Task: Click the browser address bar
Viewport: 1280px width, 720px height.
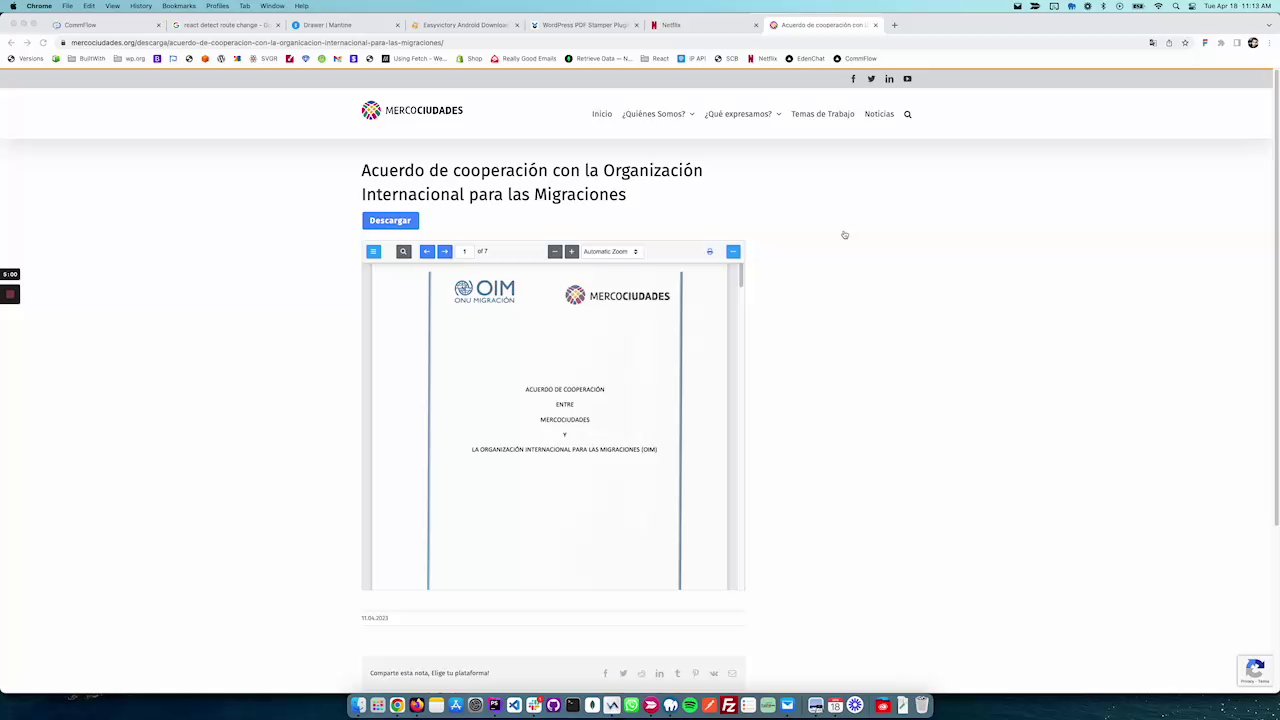Action: pyautogui.click(x=600, y=43)
